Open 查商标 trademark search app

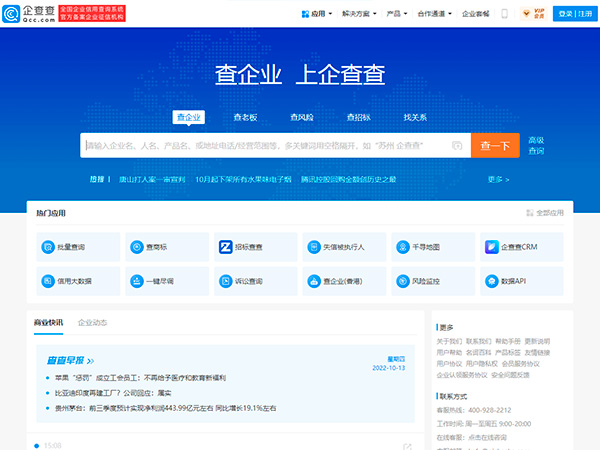coord(167,247)
